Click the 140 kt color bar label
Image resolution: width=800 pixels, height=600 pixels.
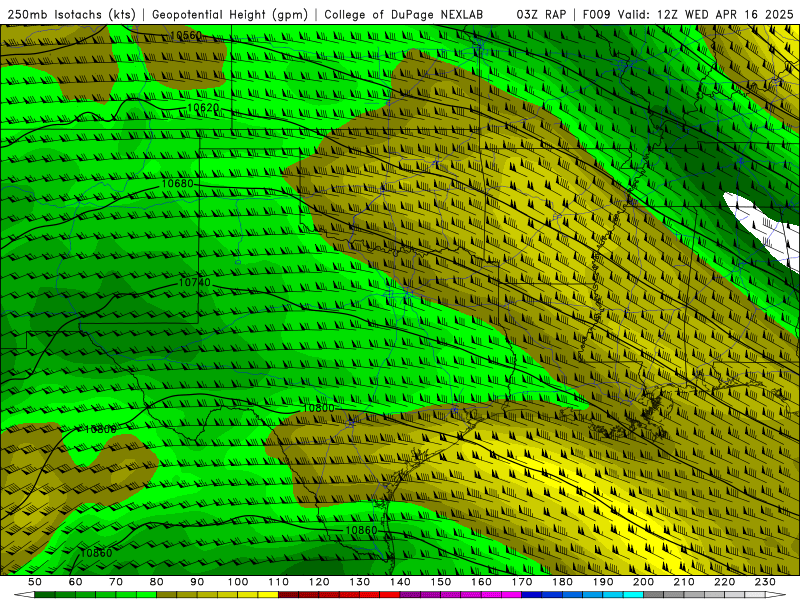pos(400,582)
